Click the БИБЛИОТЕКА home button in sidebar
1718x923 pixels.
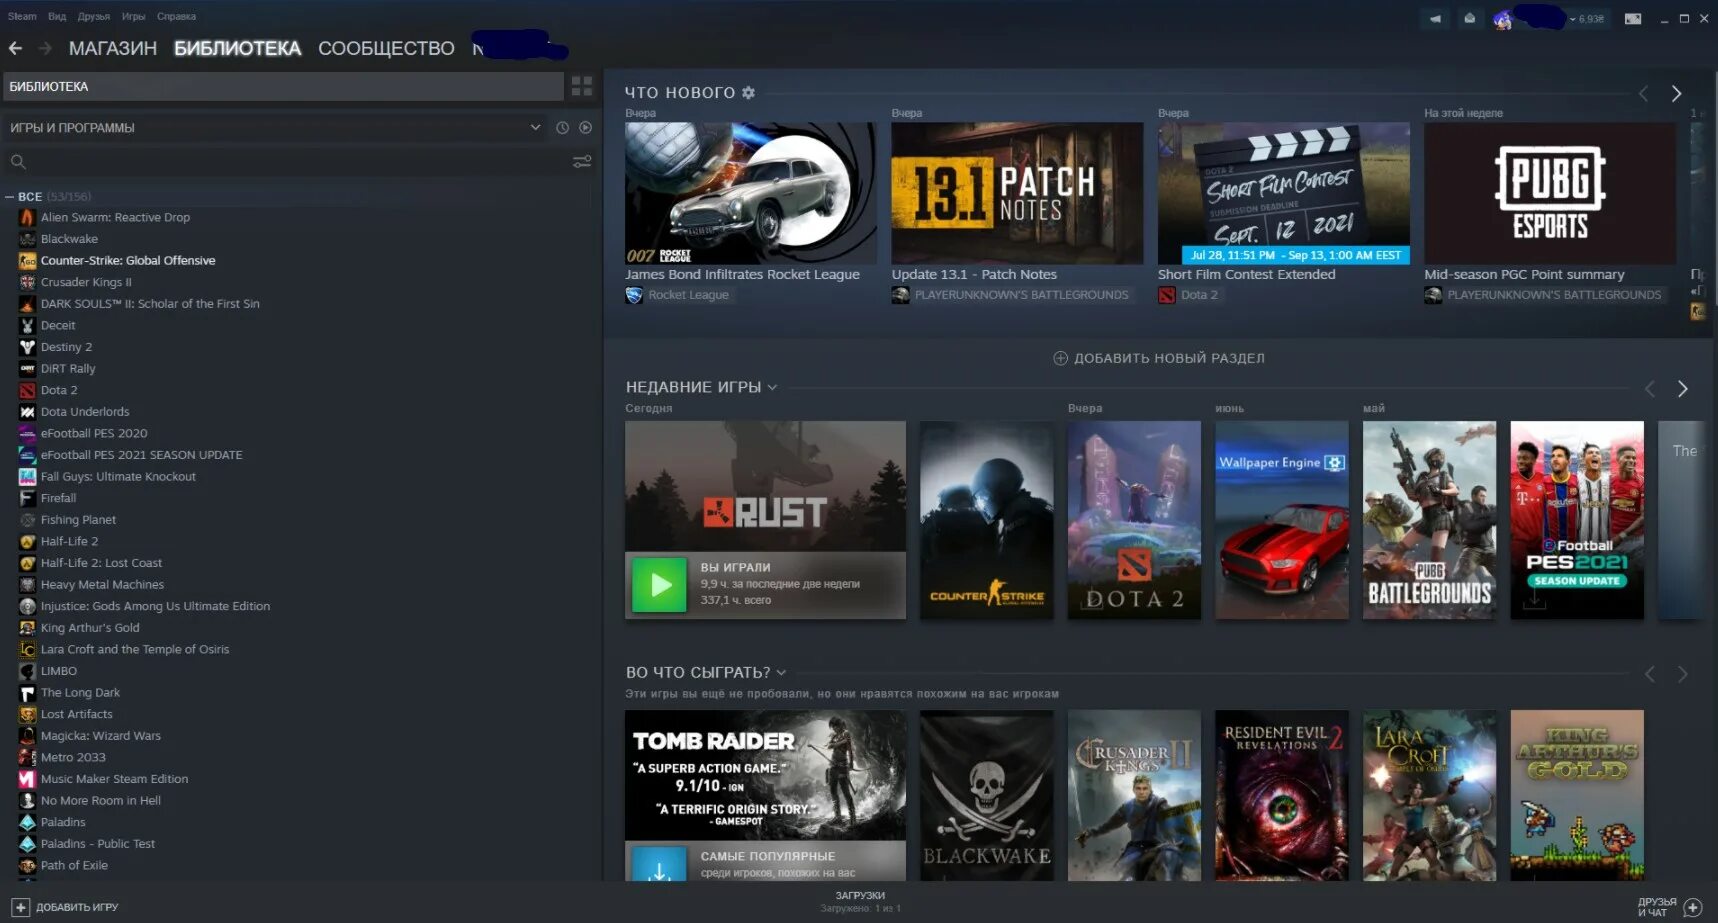(283, 86)
